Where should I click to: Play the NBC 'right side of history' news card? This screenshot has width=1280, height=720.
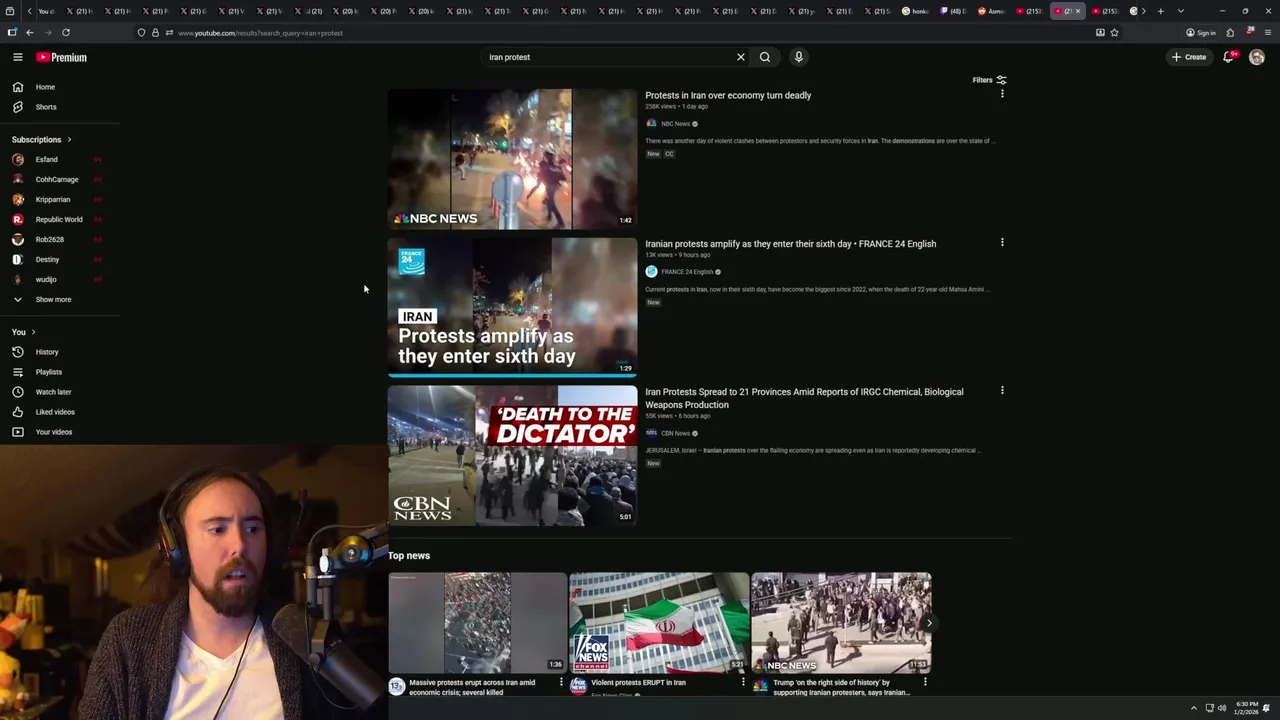click(841, 622)
